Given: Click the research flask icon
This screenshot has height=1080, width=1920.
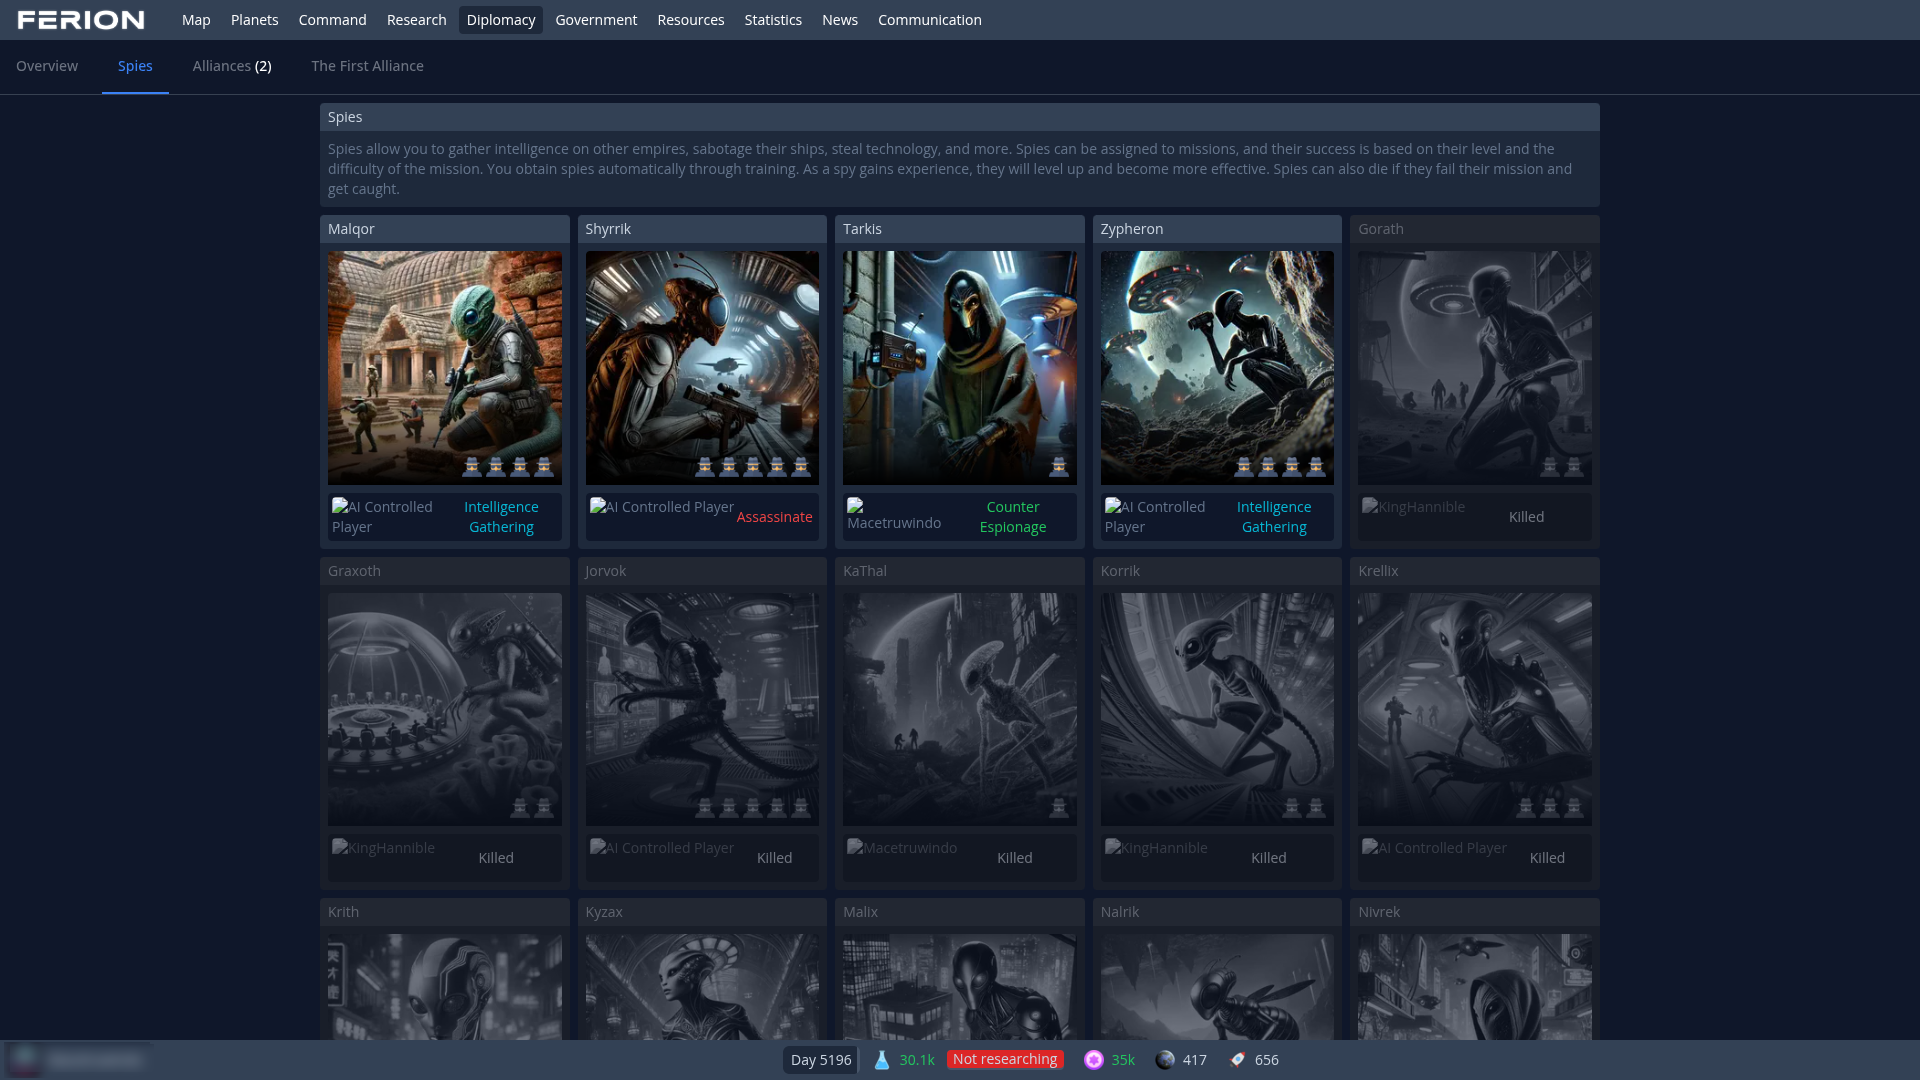Looking at the screenshot, I should 882,1060.
